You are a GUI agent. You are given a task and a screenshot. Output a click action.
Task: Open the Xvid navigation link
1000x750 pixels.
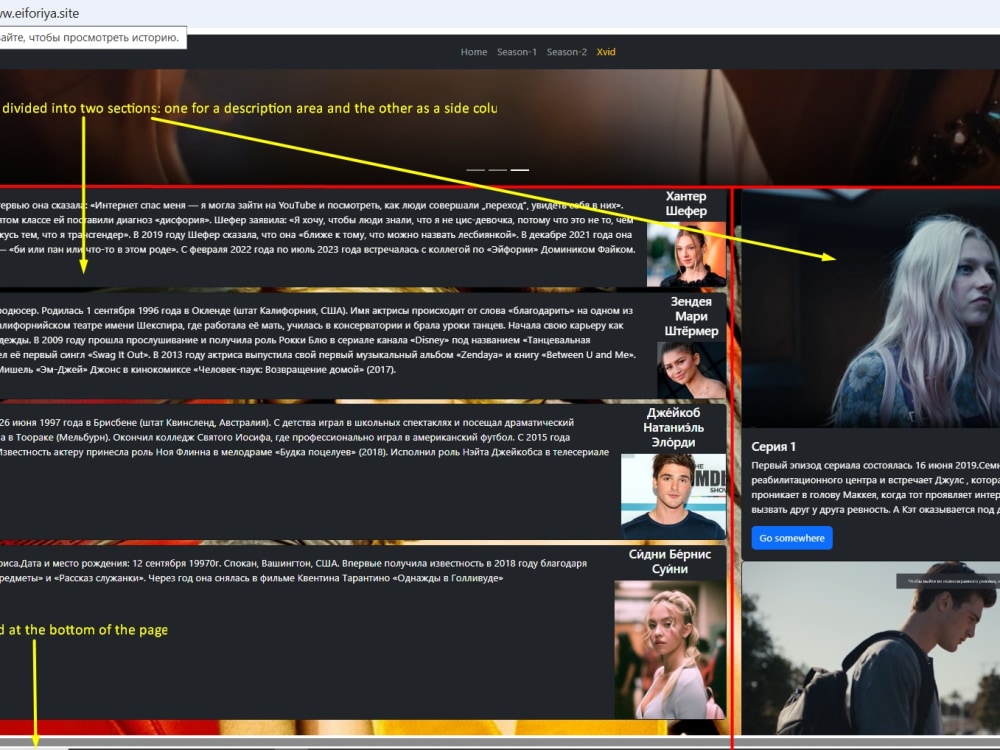pyautogui.click(x=606, y=52)
